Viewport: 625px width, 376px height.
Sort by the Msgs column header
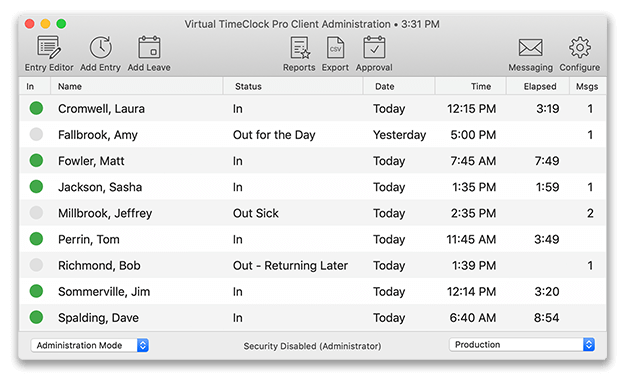(x=587, y=87)
